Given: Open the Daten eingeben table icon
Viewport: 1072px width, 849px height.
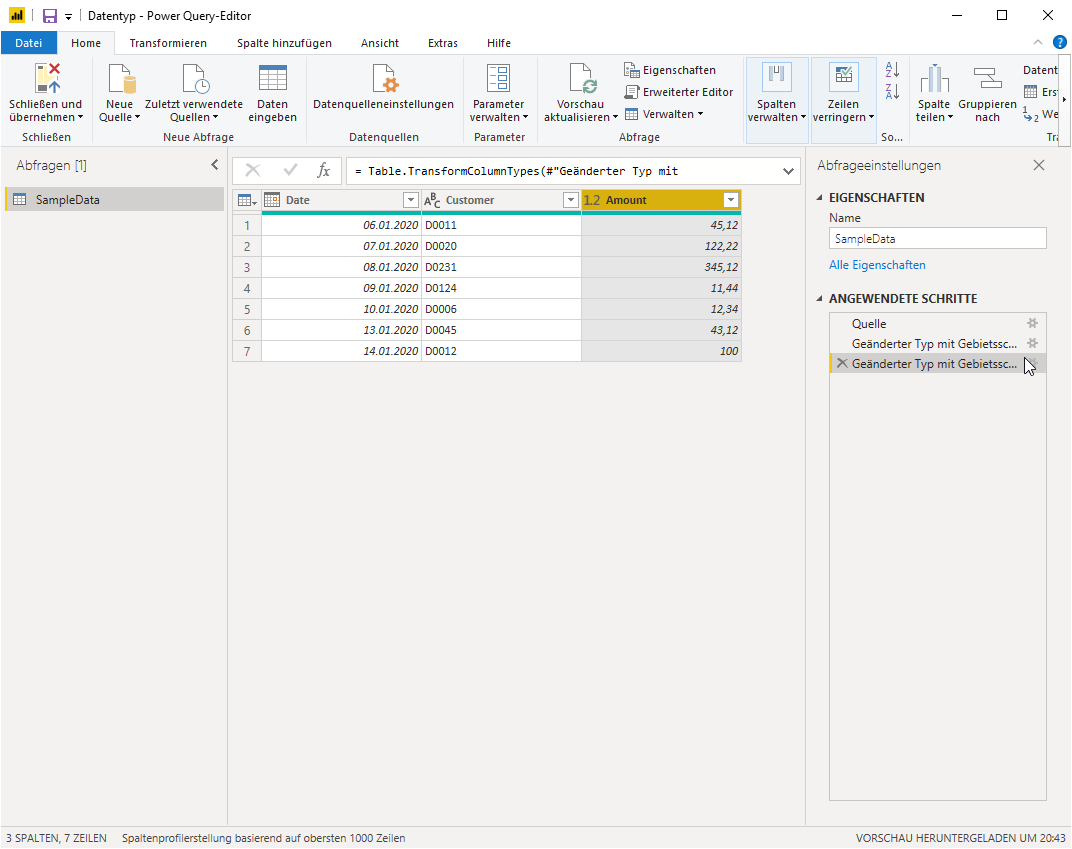Looking at the screenshot, I should (272, 78).
